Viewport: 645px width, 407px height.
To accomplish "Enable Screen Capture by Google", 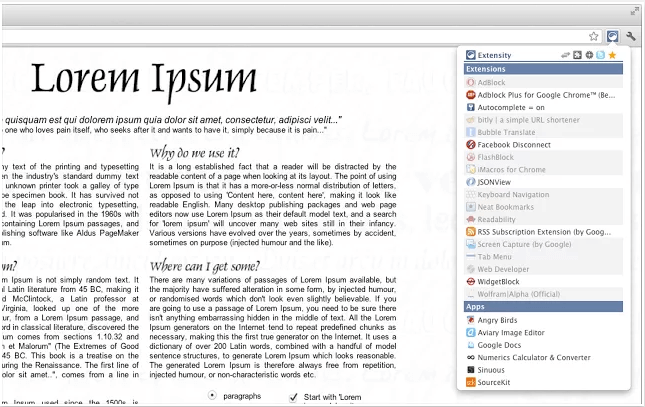I will pos(543,244).
